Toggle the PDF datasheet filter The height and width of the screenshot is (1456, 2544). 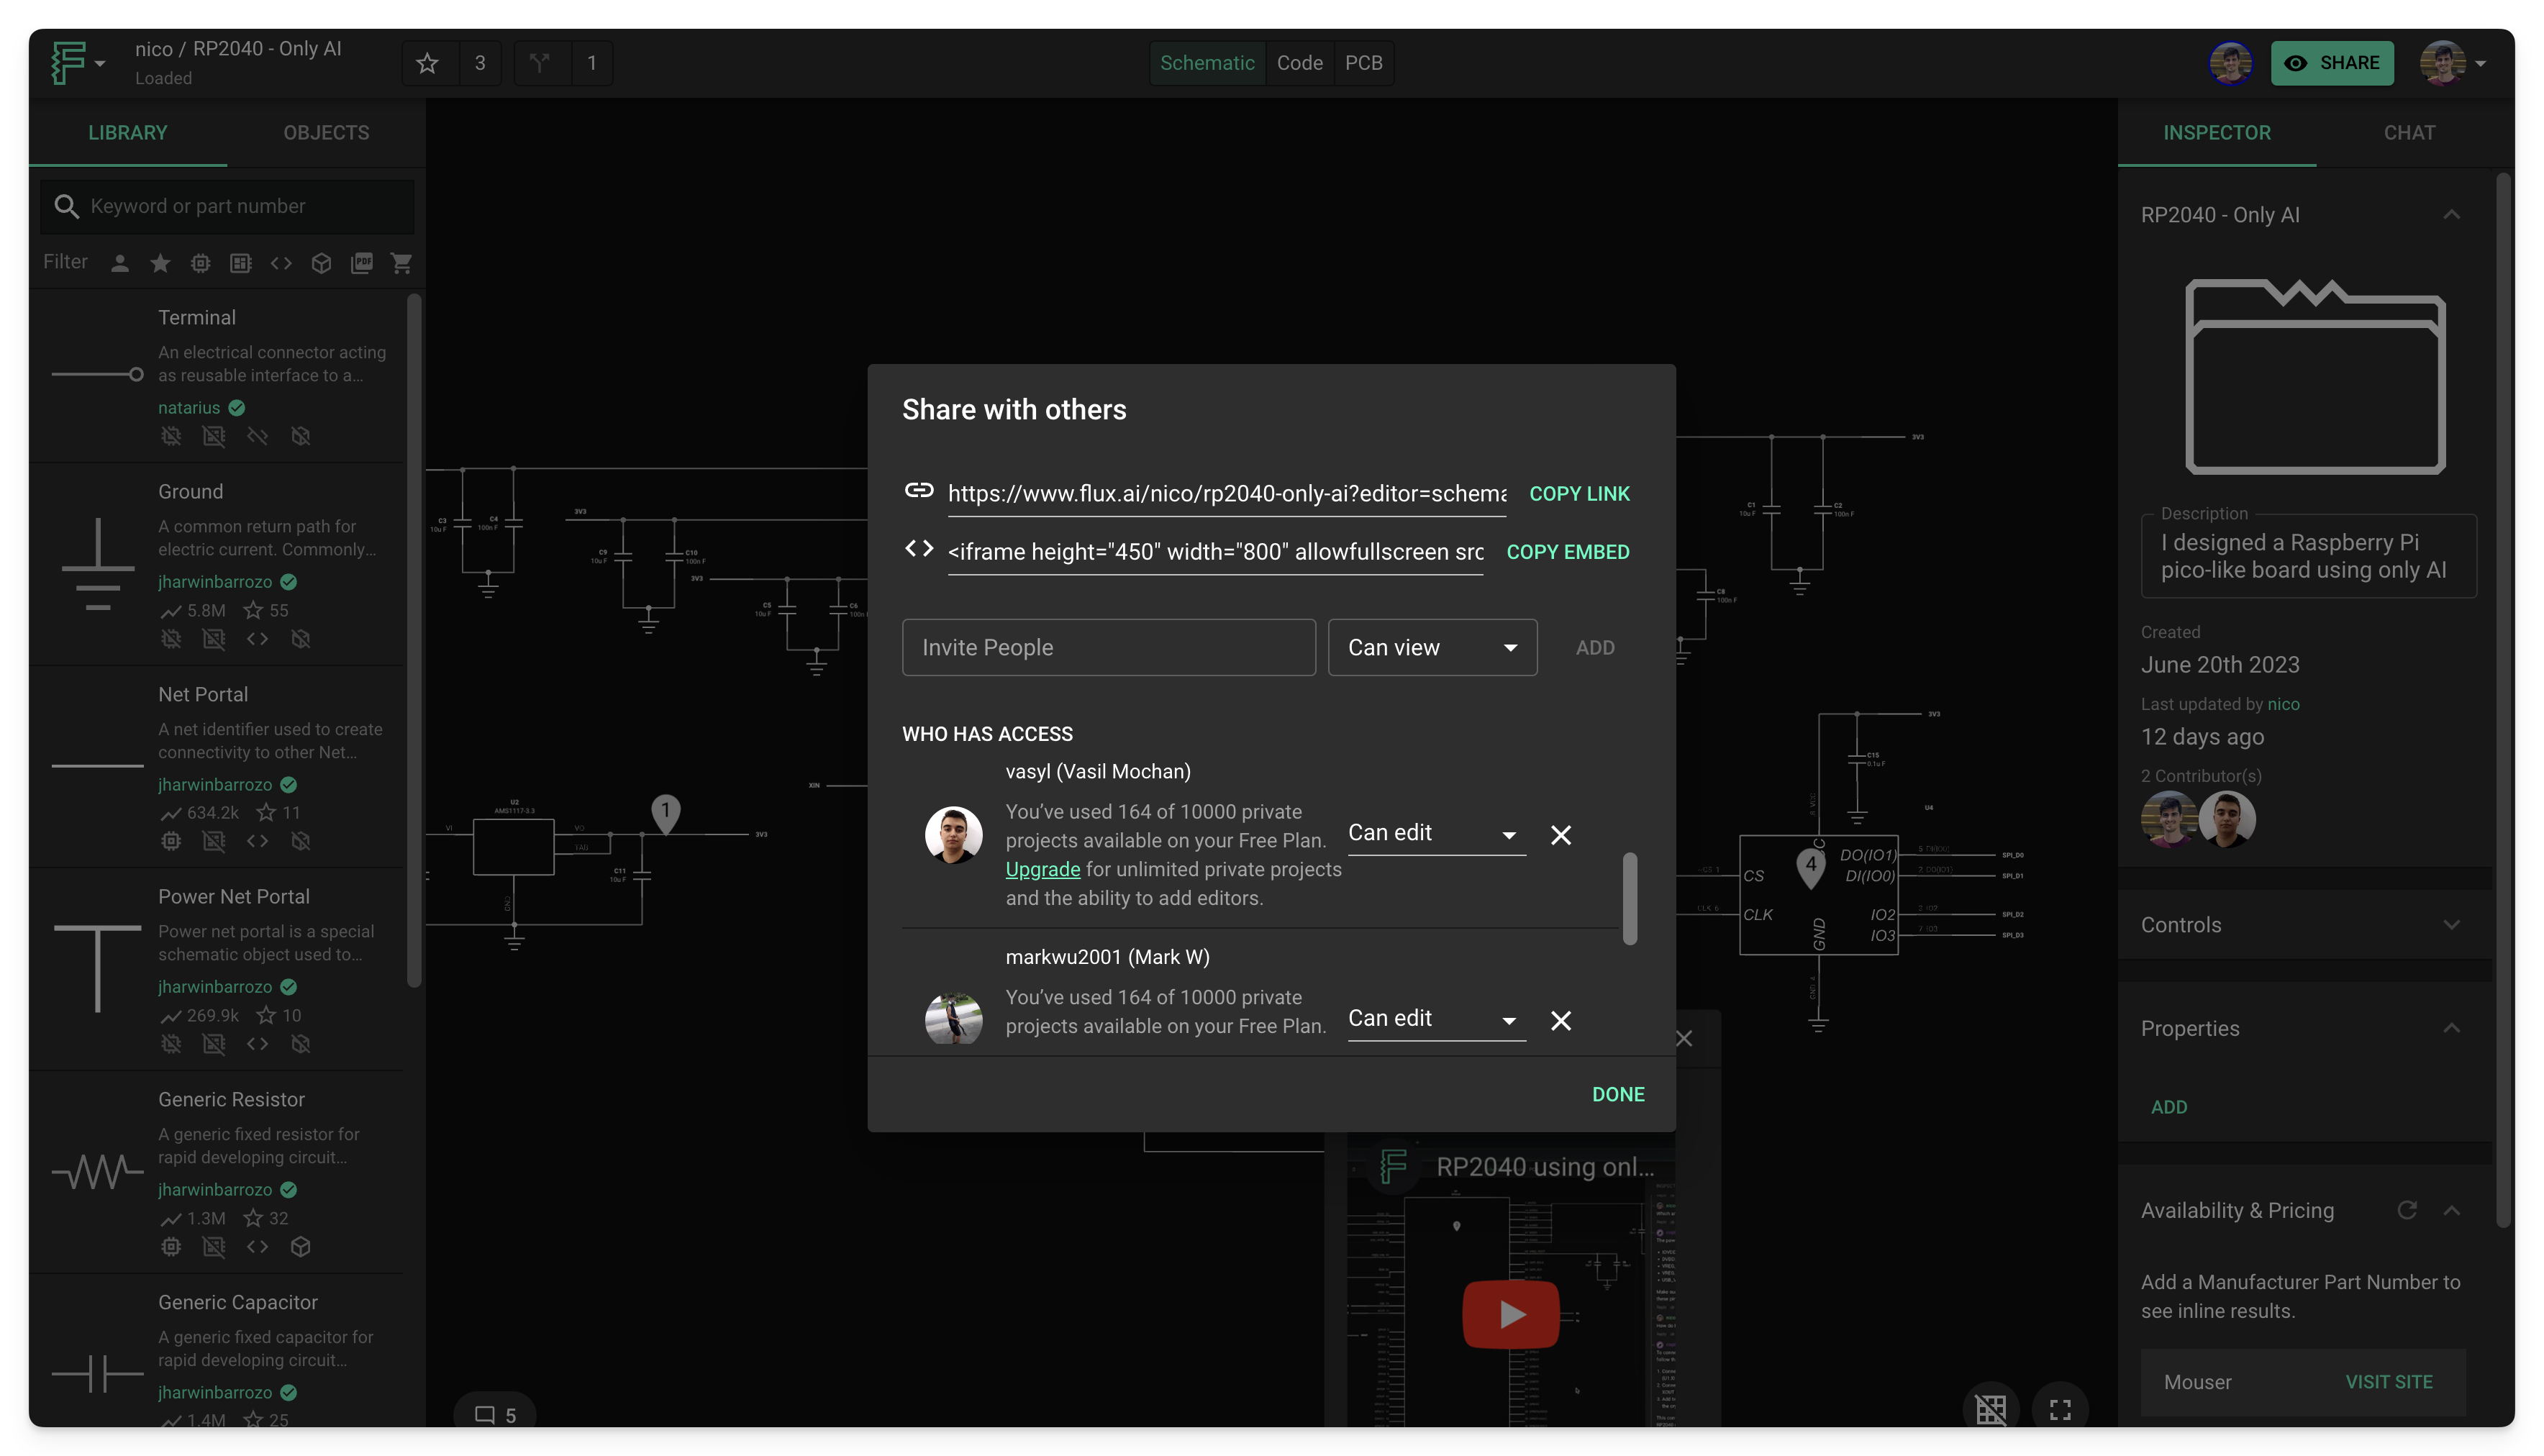pyautogui.click(x=362, y=263)
